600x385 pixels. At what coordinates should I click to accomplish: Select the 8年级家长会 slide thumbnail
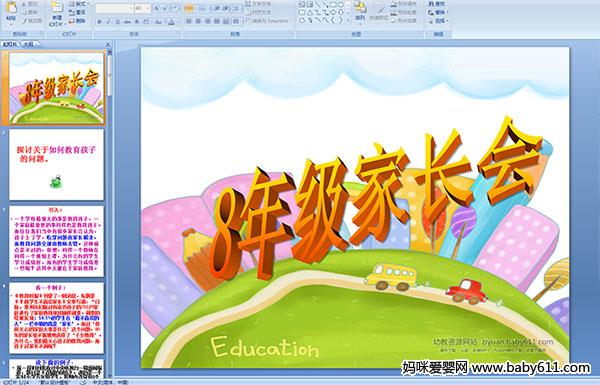tap(57, 88)
